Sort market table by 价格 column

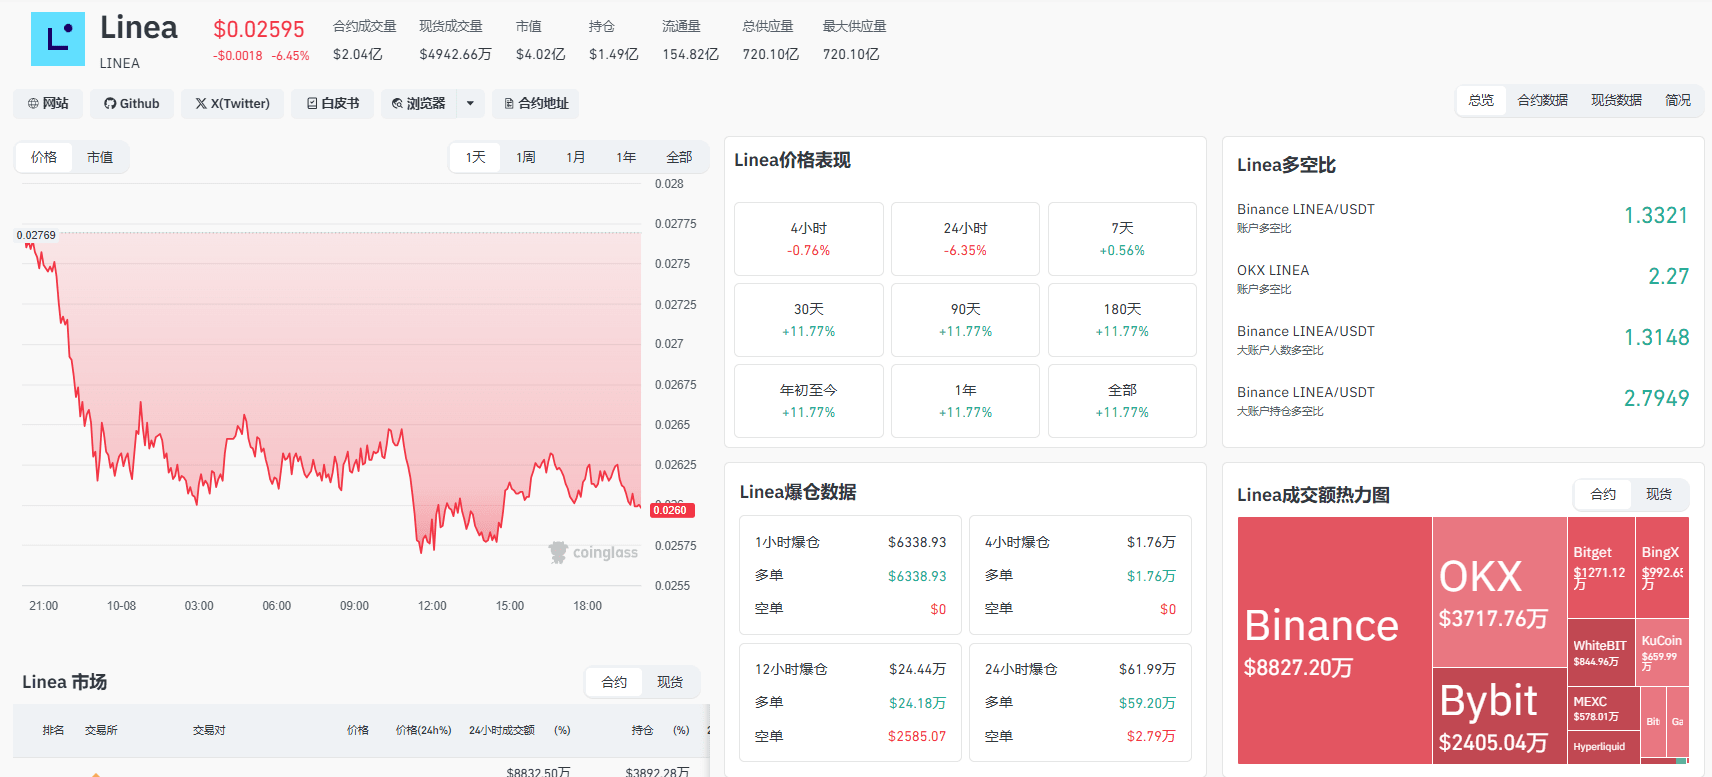[x=358, y=730]
